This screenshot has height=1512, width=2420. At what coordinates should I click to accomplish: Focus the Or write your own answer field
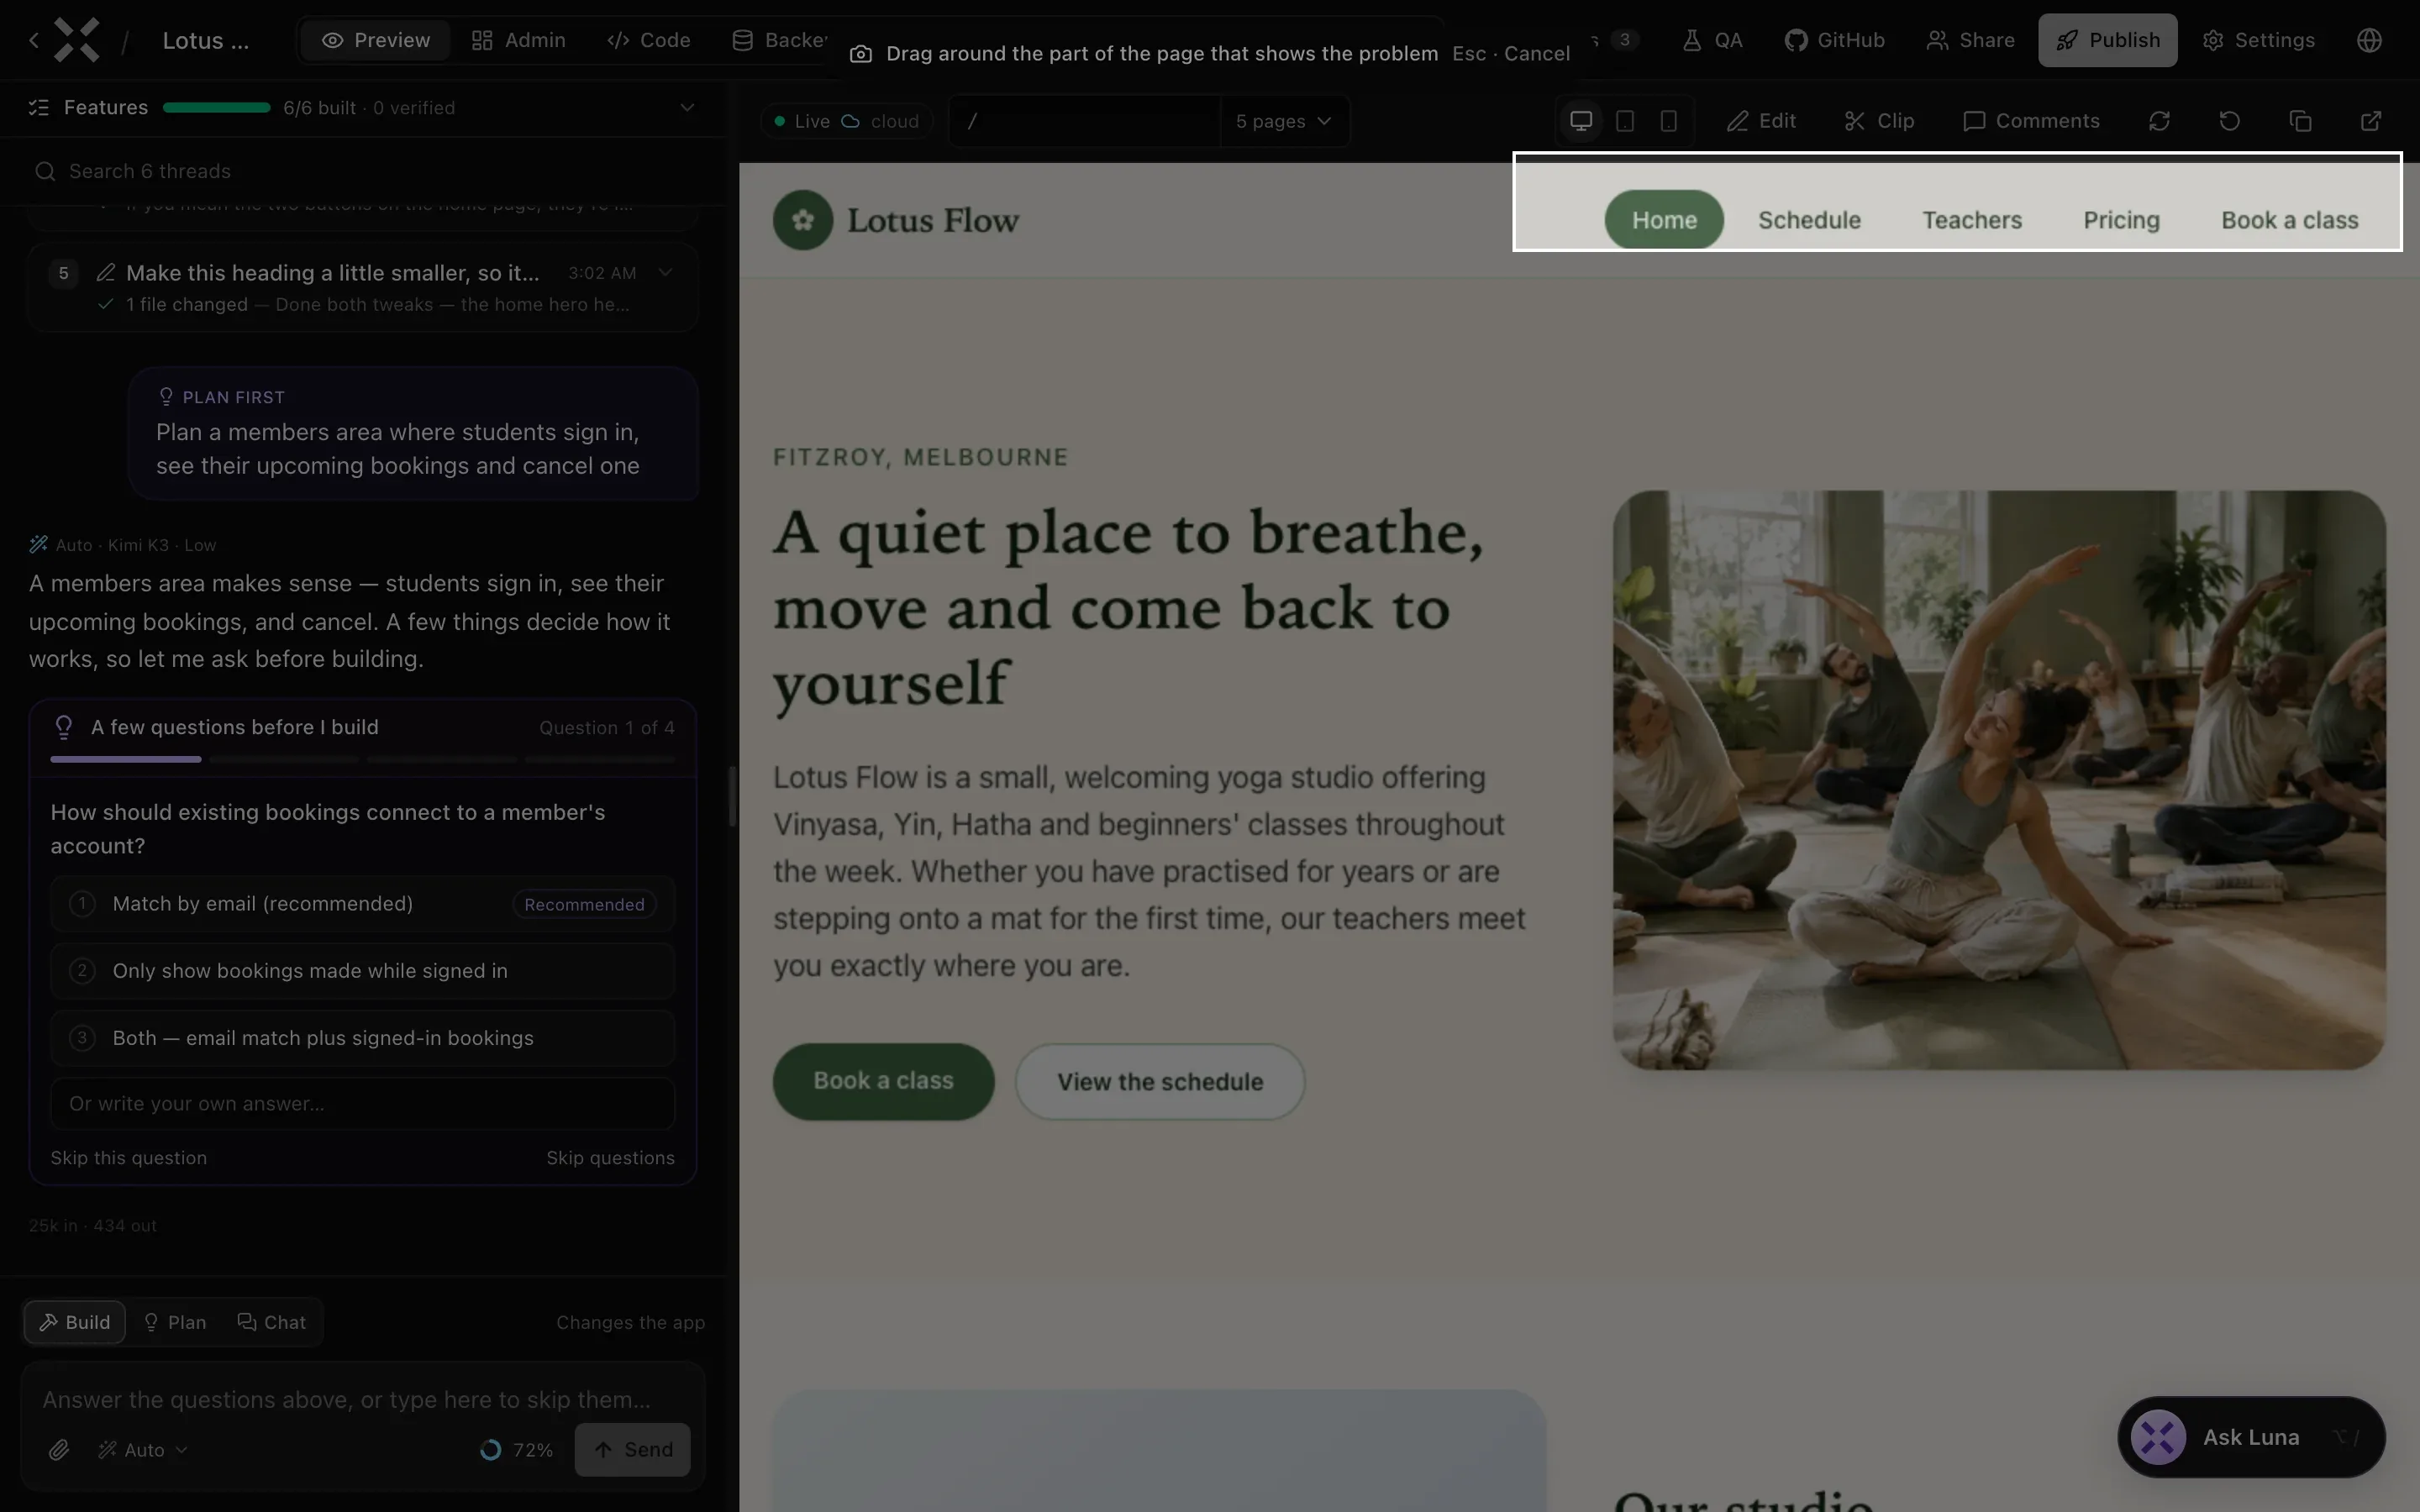pos(363,1104)
